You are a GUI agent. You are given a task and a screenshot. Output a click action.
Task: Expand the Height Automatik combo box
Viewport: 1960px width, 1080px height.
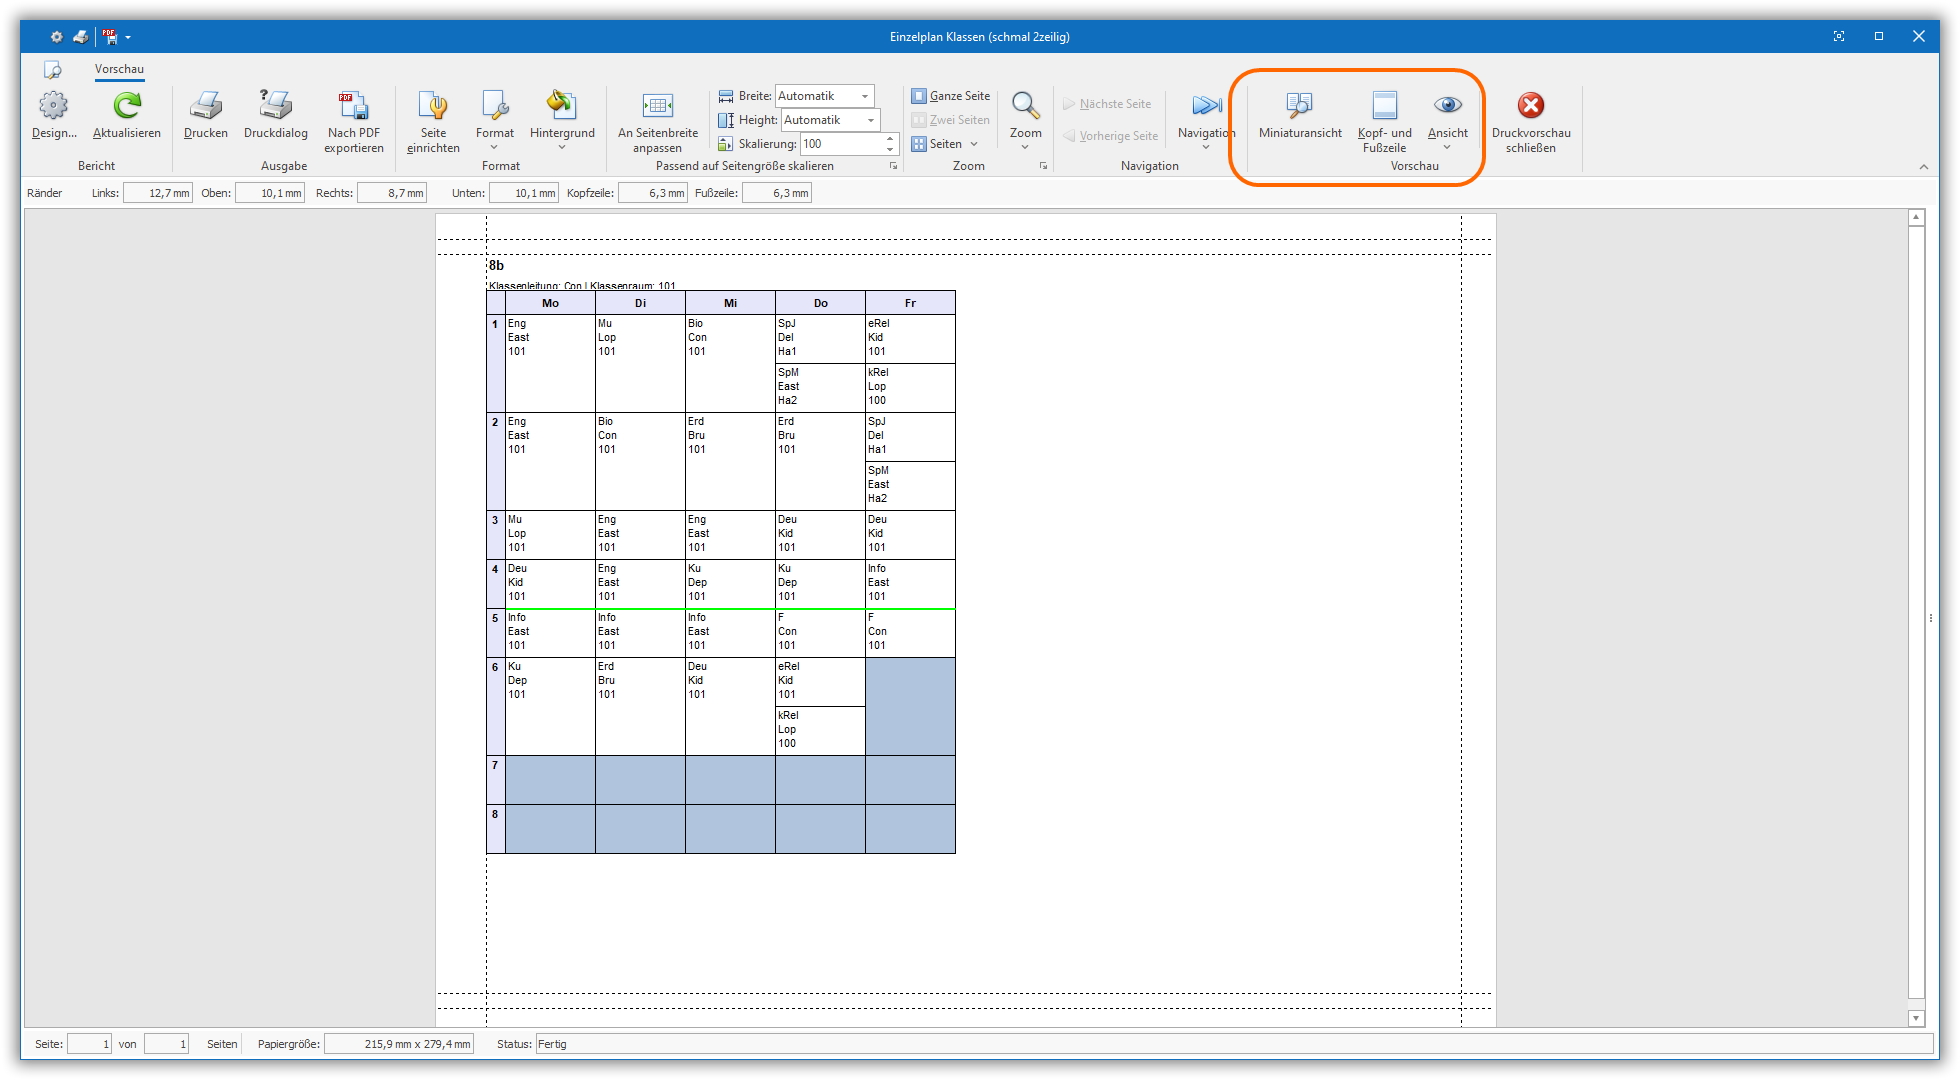click(x=871, y=120)
